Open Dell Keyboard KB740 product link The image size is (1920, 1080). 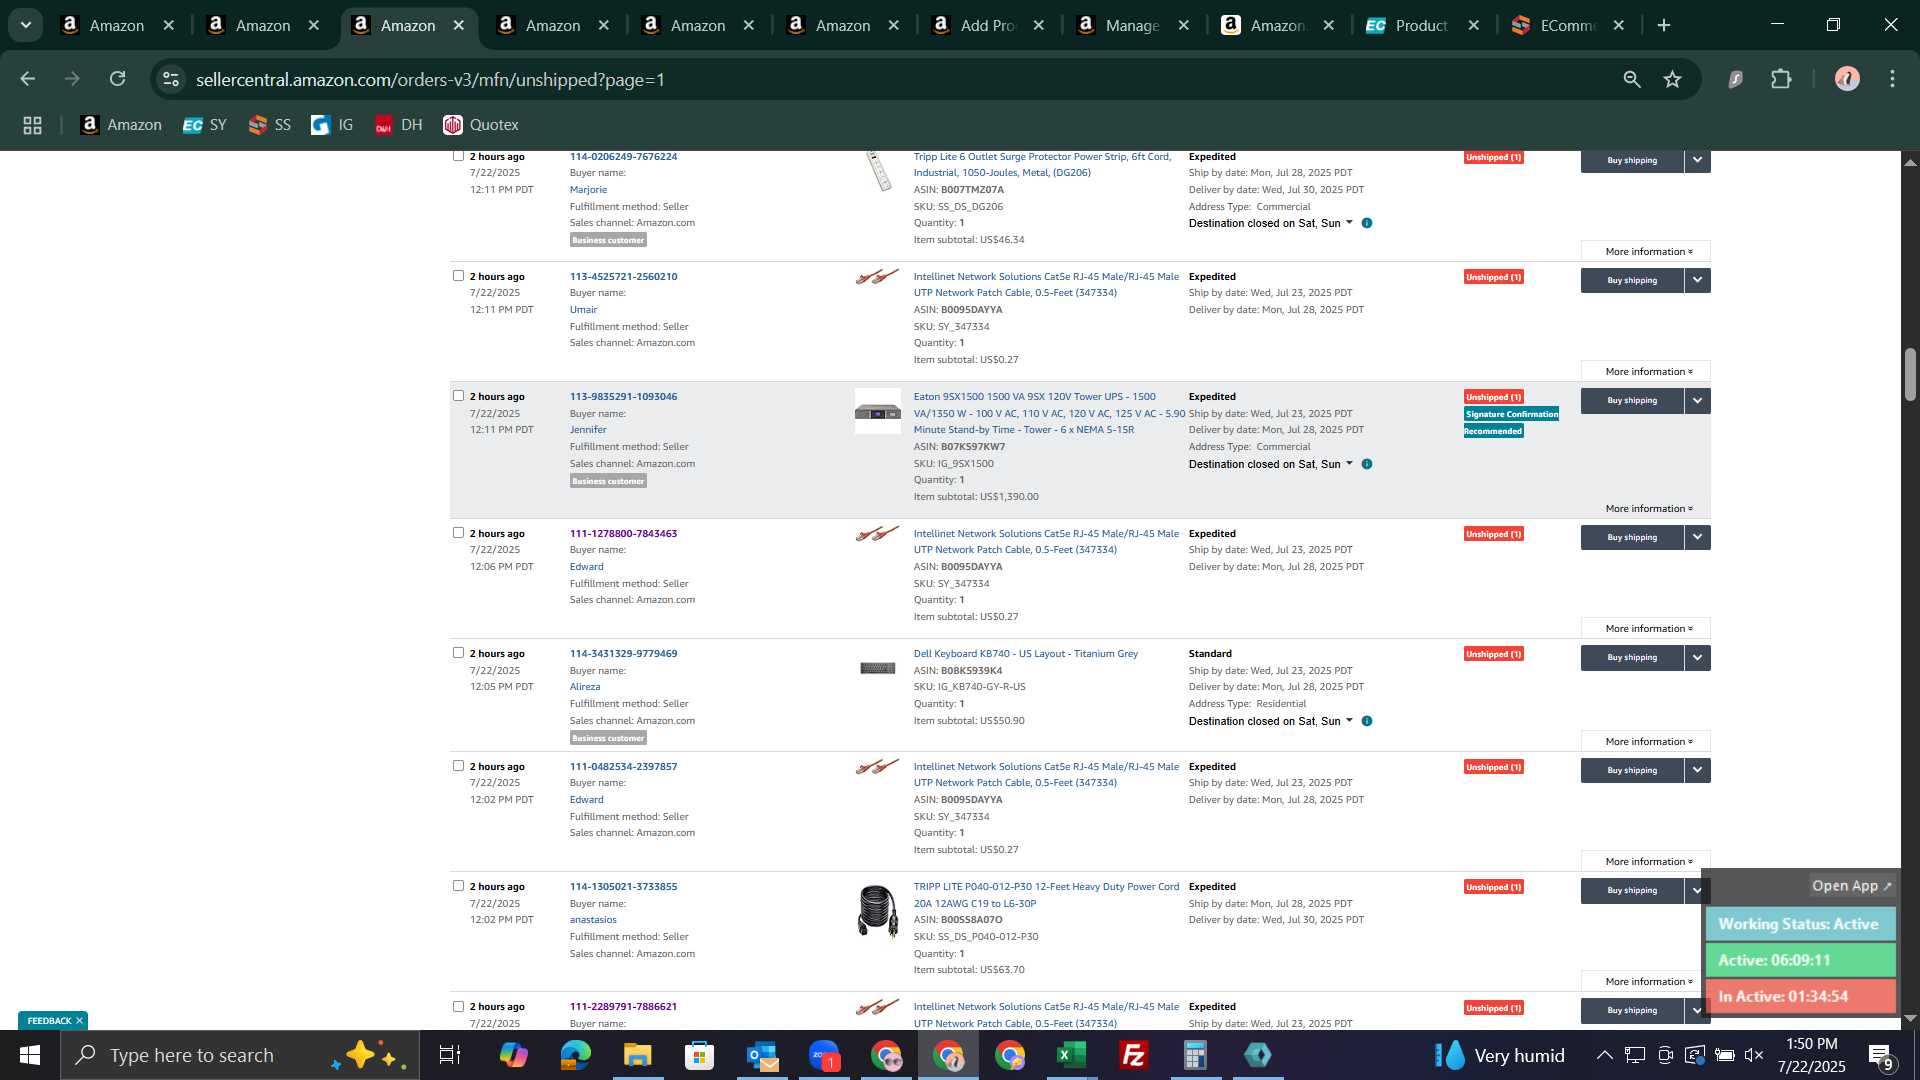click(x=1025, y=654)
